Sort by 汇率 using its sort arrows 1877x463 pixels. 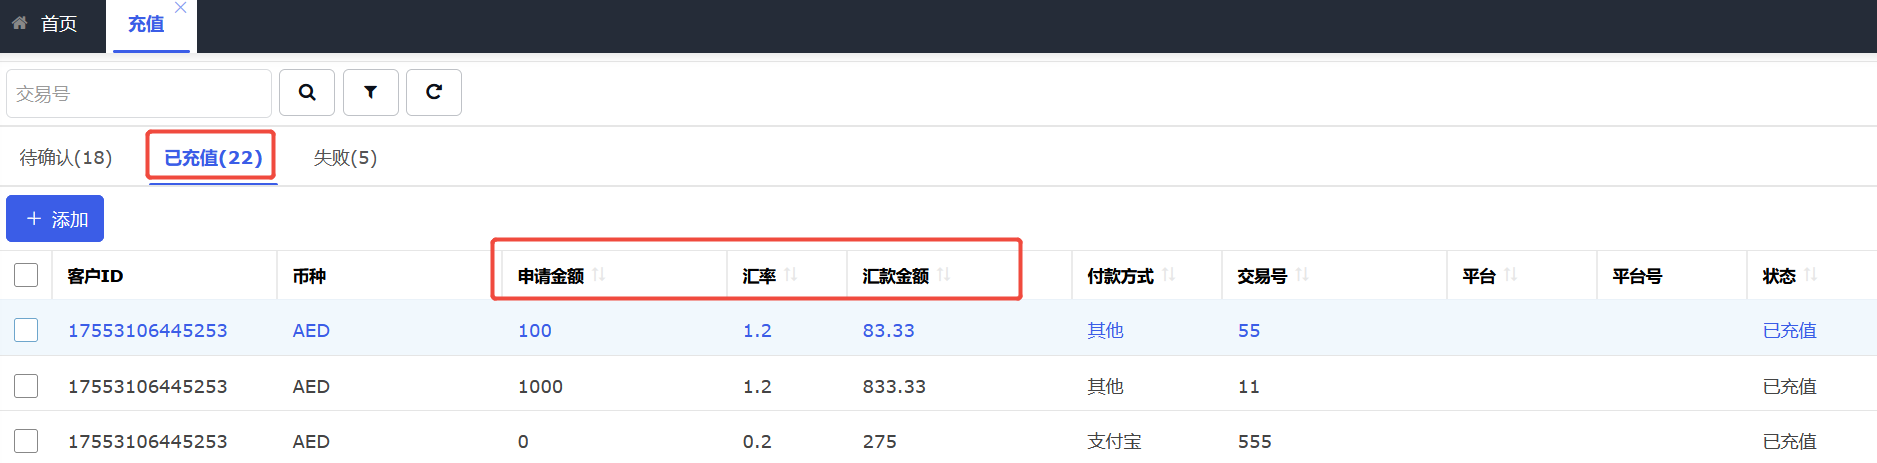pyautogui.click(x=791, y=275)
